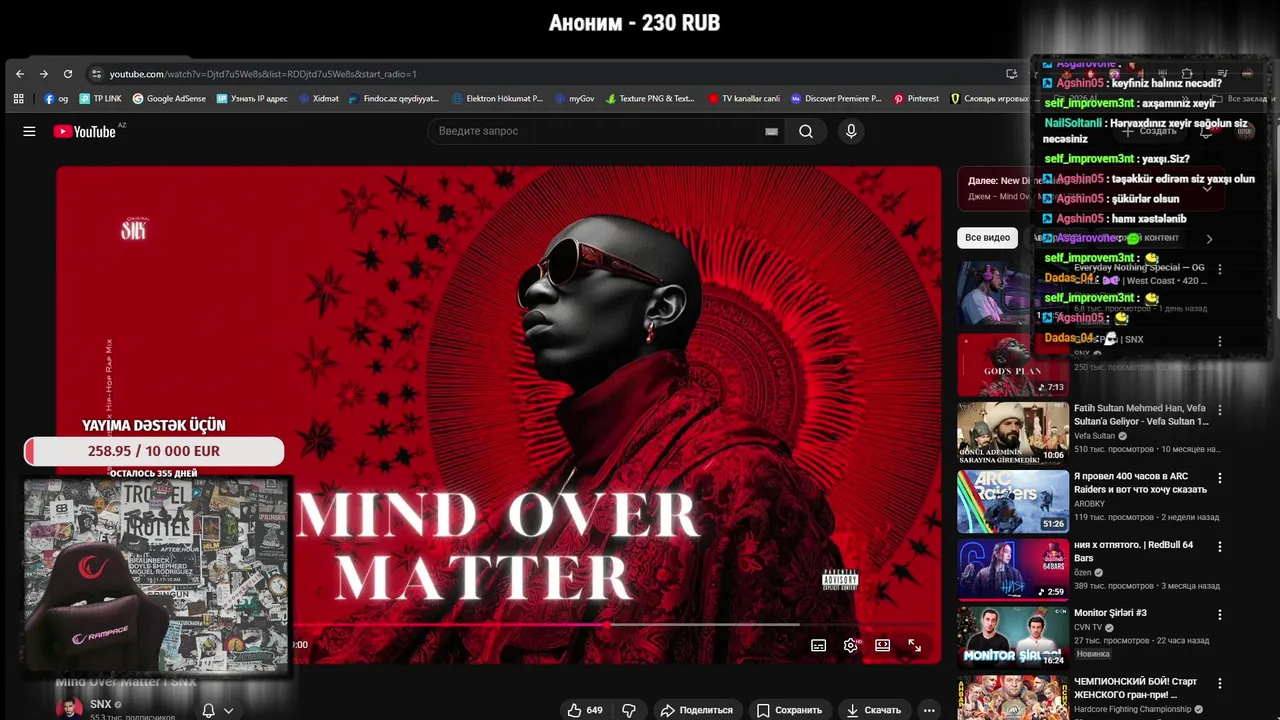This screenshot has width=1280, height=720.
Task: Open the ARC Raiders video thumbnail
Action: [1013, 501]
